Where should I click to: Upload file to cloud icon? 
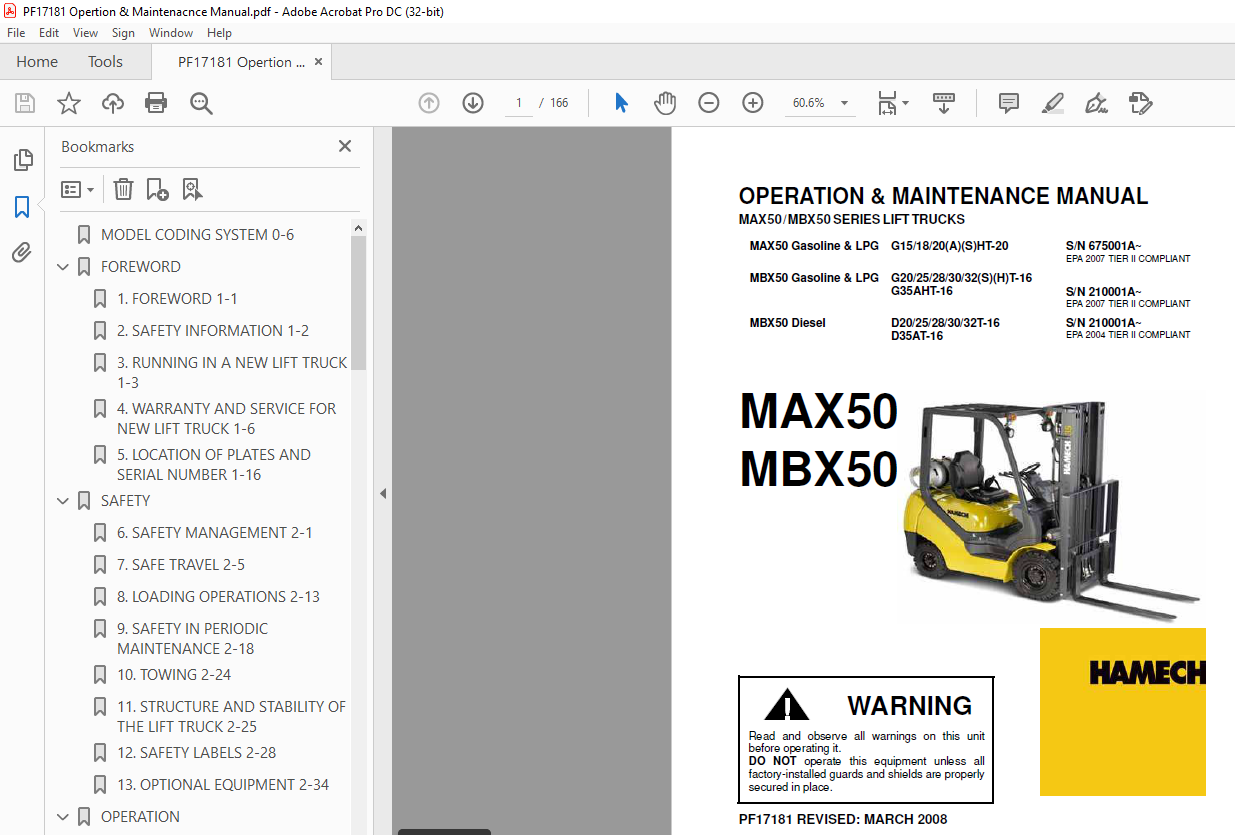coord(113,103)
